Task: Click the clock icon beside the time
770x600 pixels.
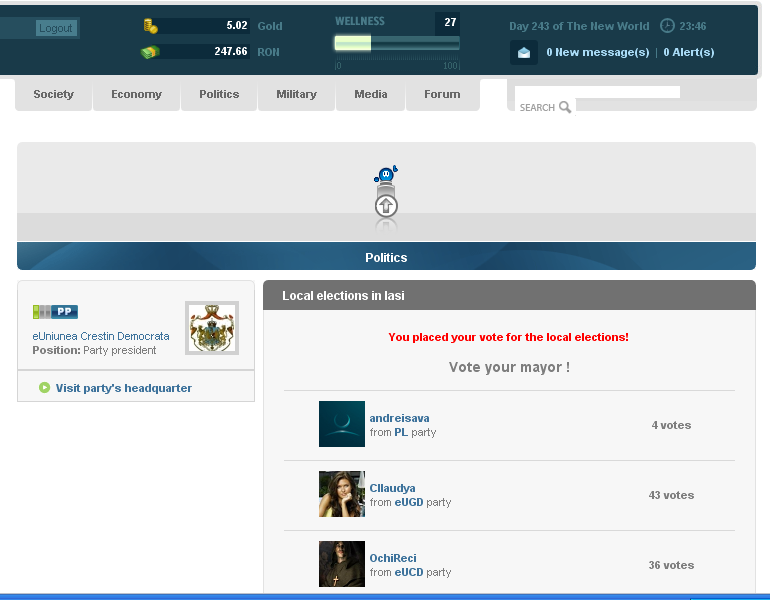Action: pyautogui.click(x=668, y=26)
